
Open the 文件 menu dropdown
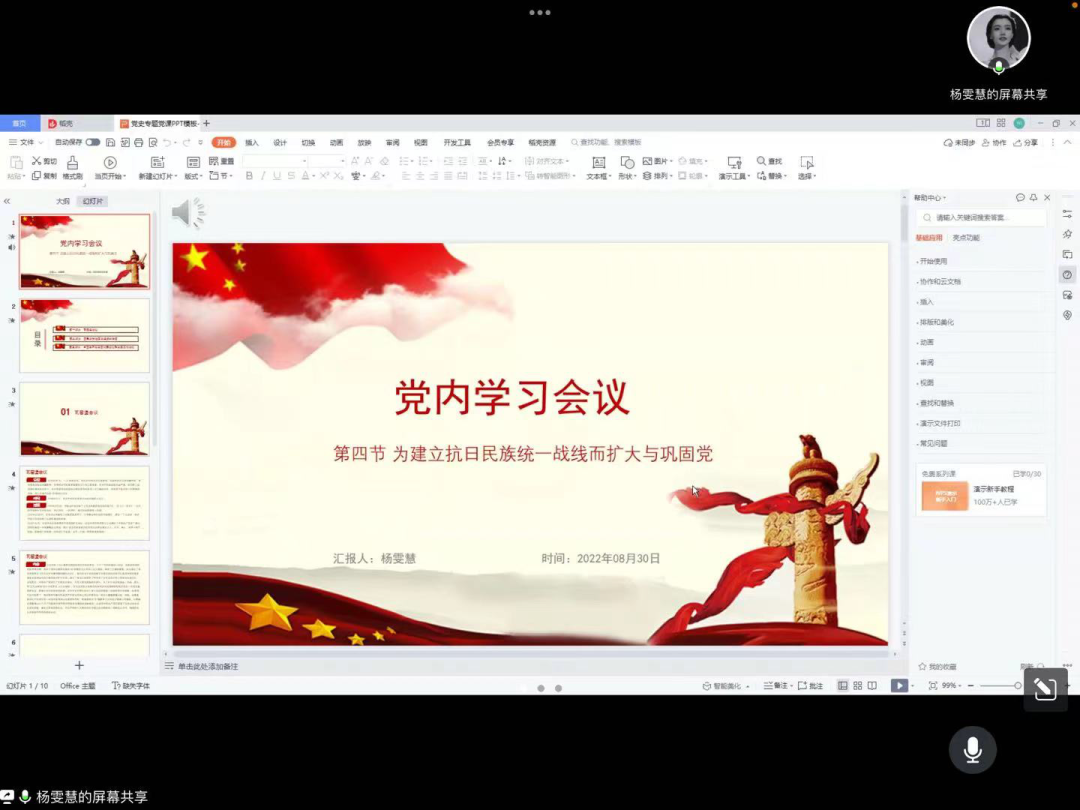26,143
